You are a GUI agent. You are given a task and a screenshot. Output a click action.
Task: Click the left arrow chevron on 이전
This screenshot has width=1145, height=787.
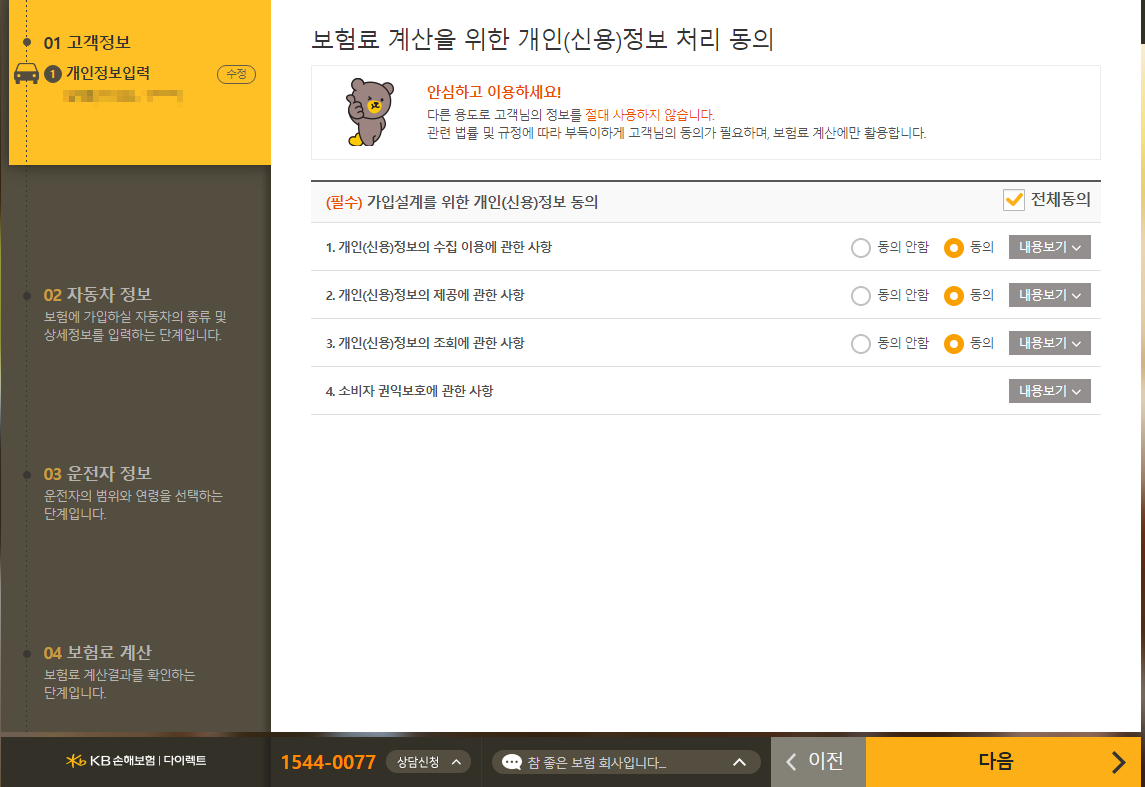(790, 761)
